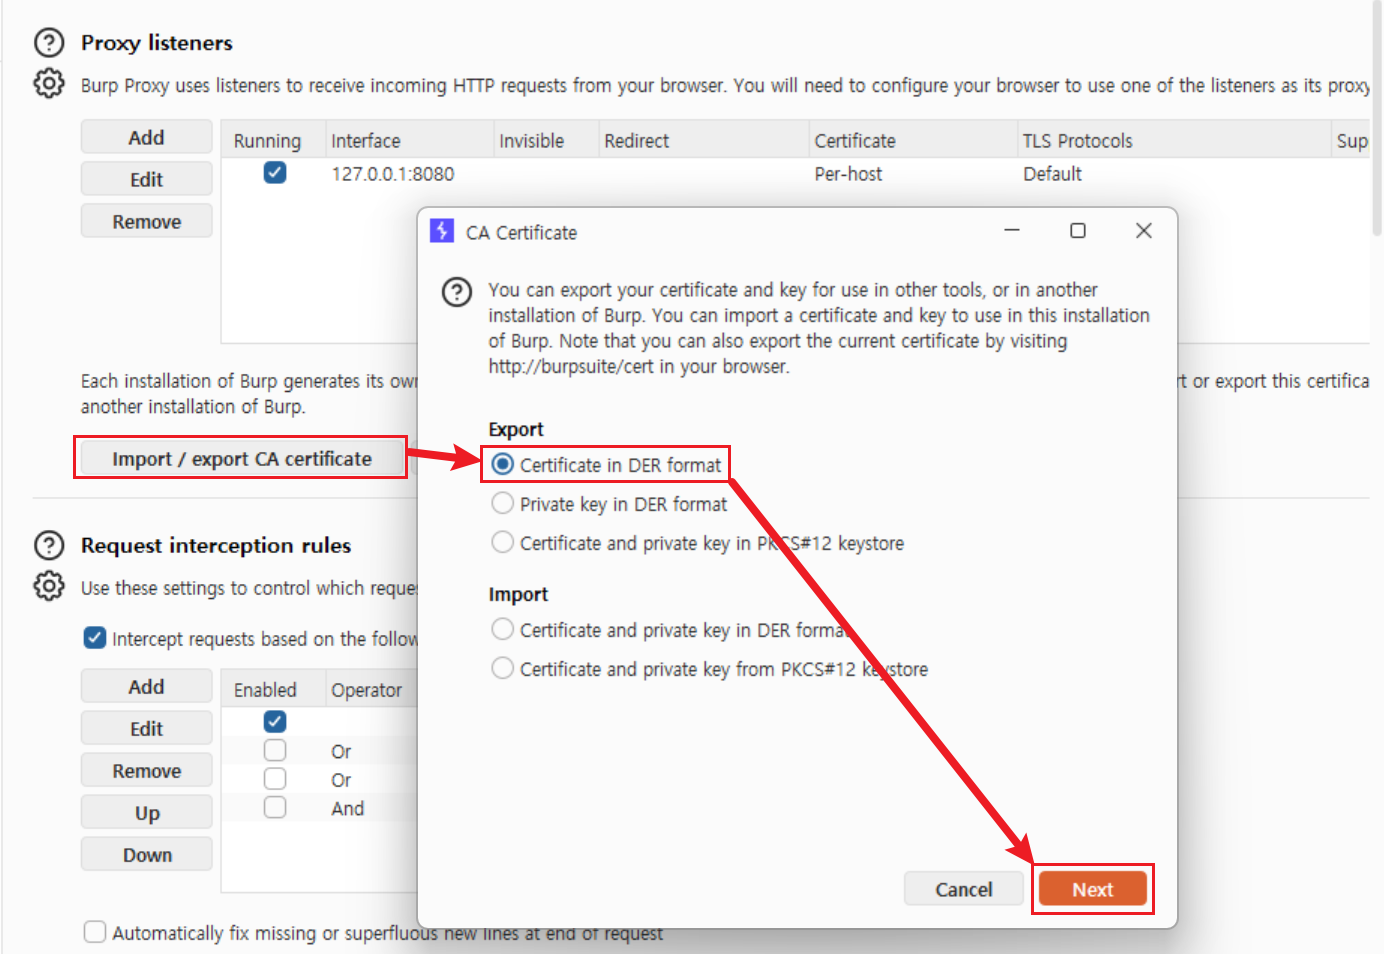
Task: Toggle 'Intercept requests based on the following' checkbox
Action: pyautogui.click(x=95, y=638)
